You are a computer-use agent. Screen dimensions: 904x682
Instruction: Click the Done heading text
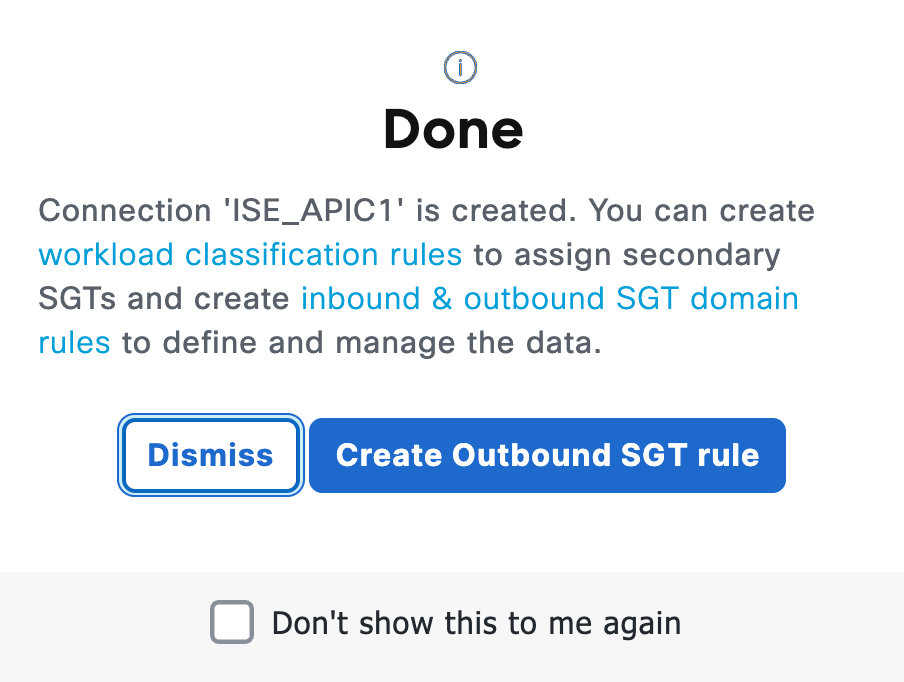pos(452,130)
